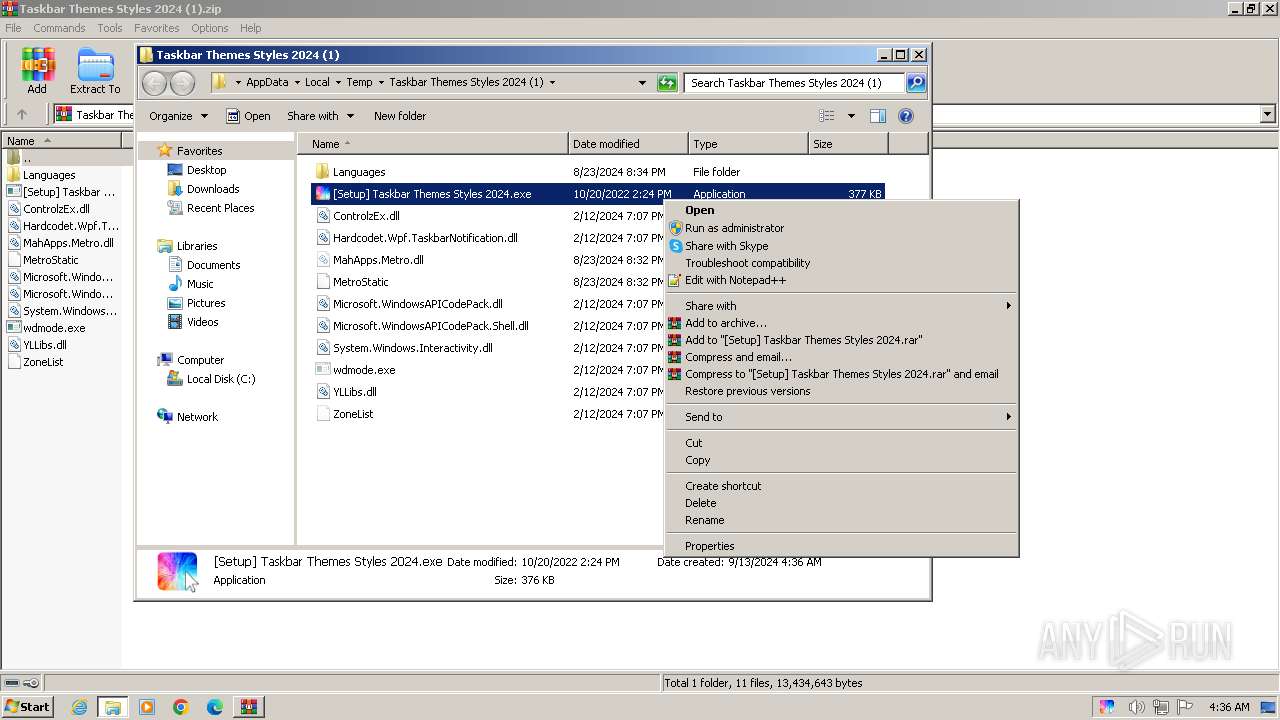Click the Open toolbar button in Explorer
The image size is (1280, 720).
(x=248, y=116)
